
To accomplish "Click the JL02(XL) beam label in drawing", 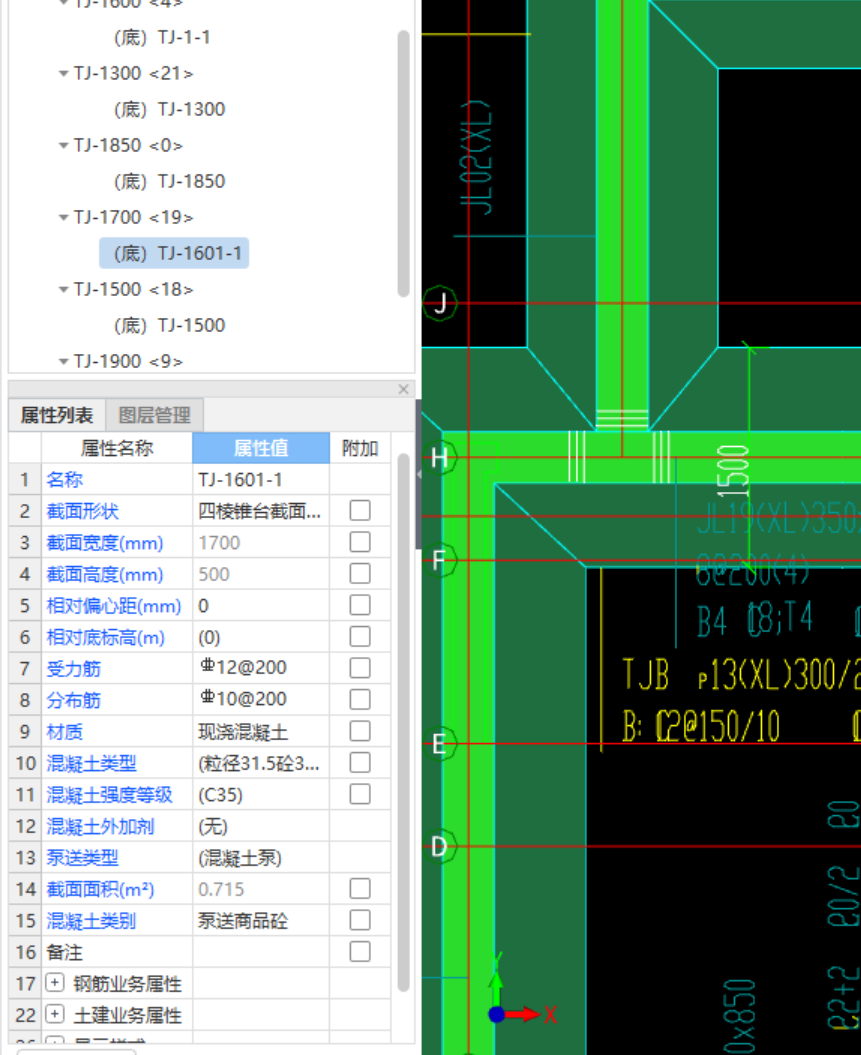I will (x=477, y=157).
